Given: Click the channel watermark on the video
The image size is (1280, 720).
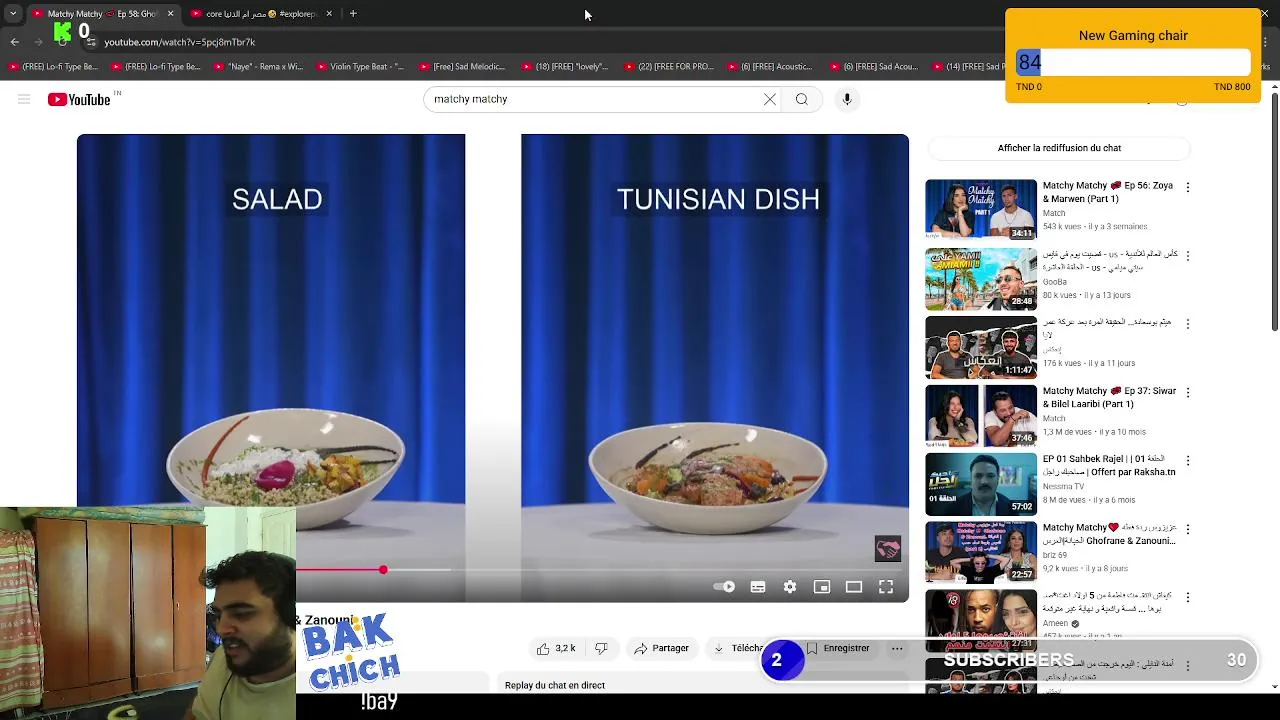Looking at the screenshot, I should (888, 548).
